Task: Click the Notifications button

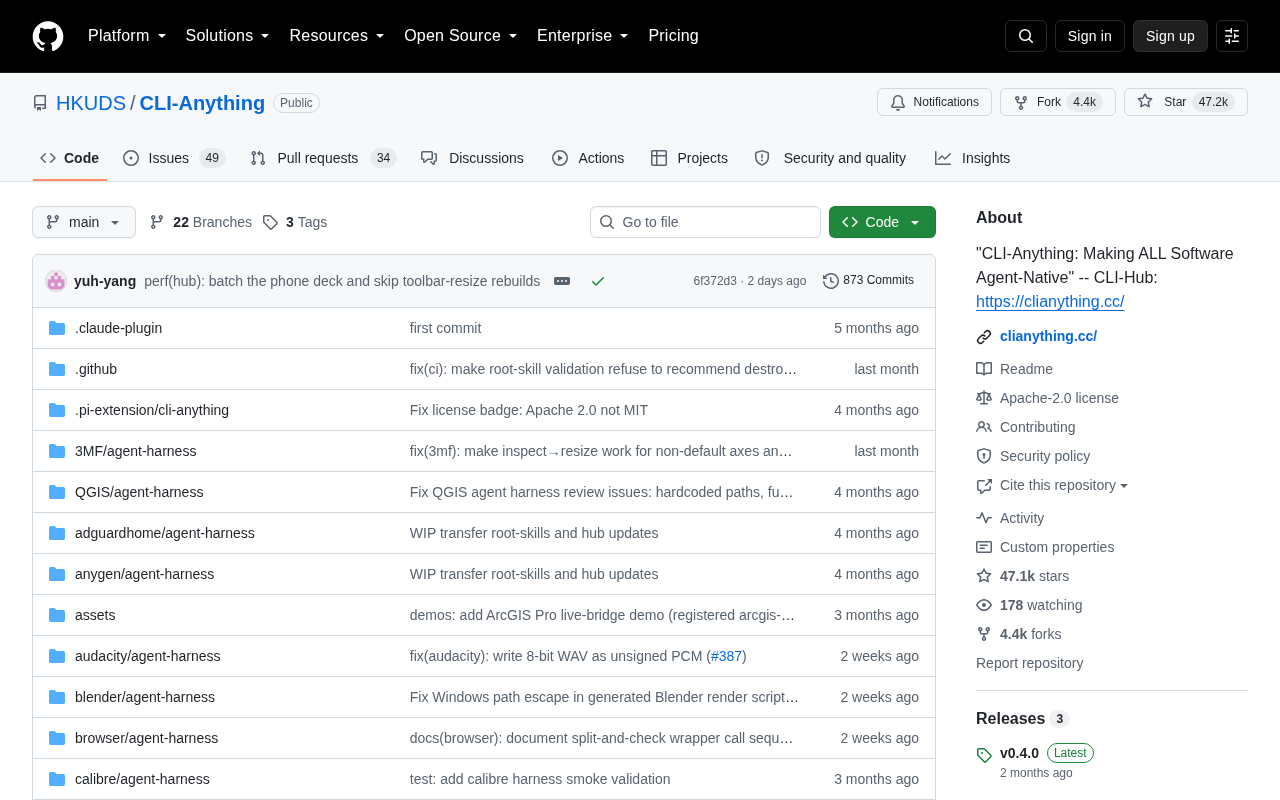Action: point(934,102)
